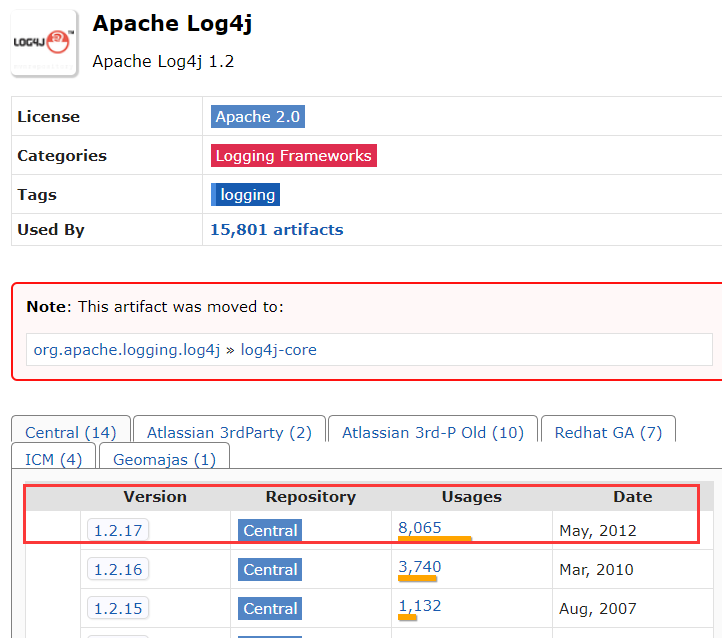
Task: Open the ICM (4) tab
Action: pyautogui.click(x=53, y=459)
